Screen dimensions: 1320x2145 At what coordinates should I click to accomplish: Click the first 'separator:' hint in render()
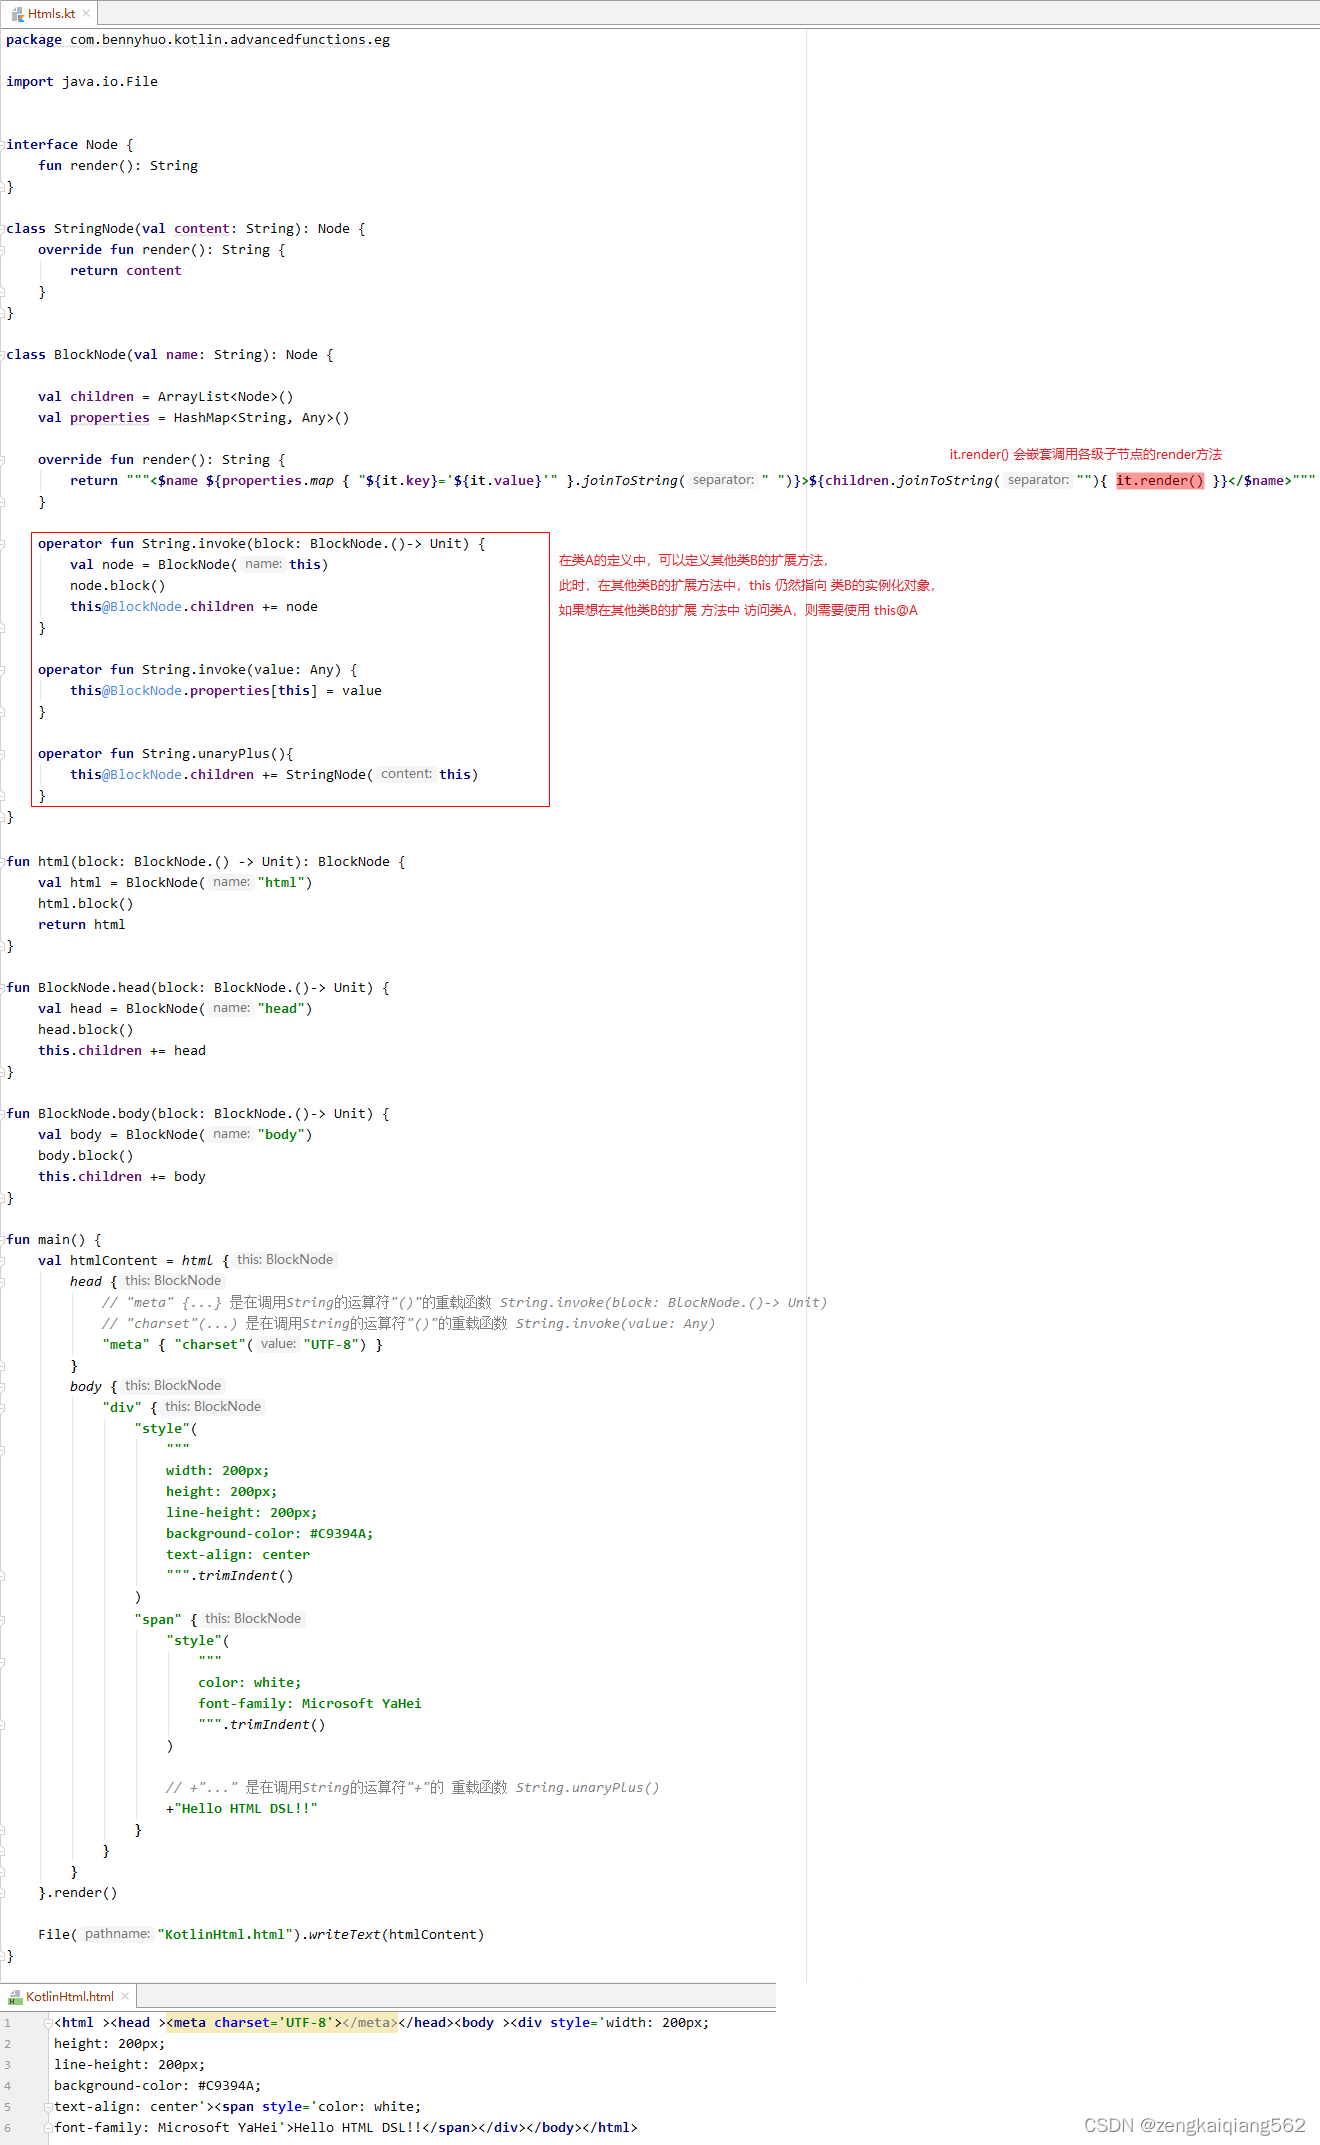723,480
